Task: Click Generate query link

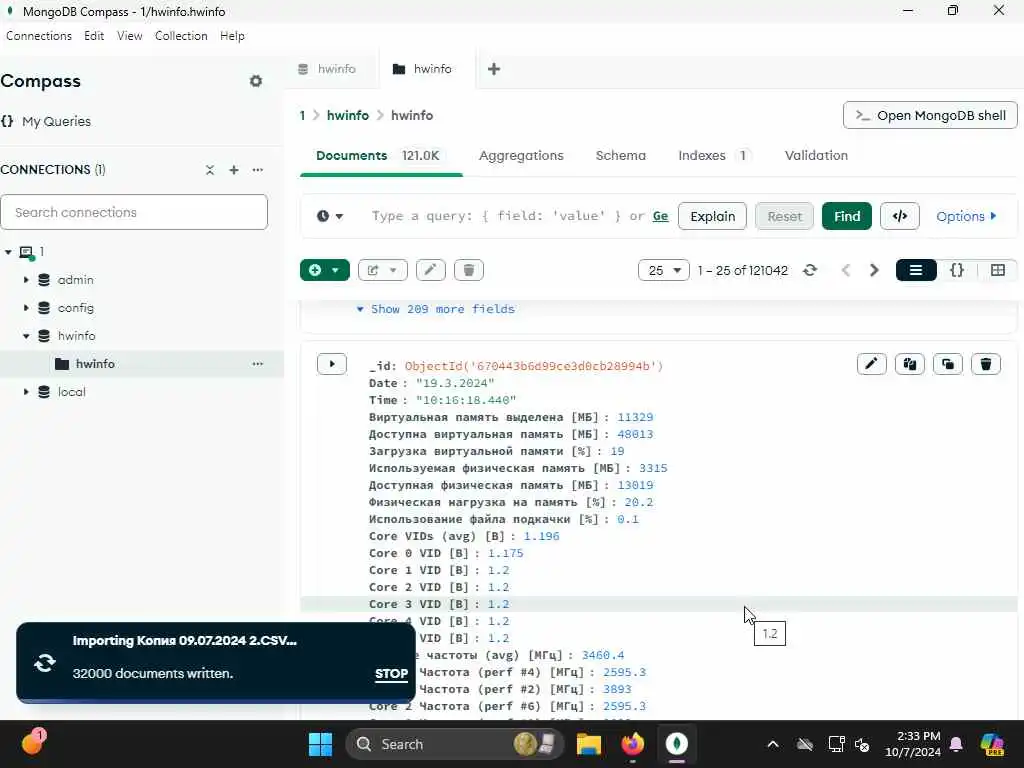Action: click(x=660, y=216)
